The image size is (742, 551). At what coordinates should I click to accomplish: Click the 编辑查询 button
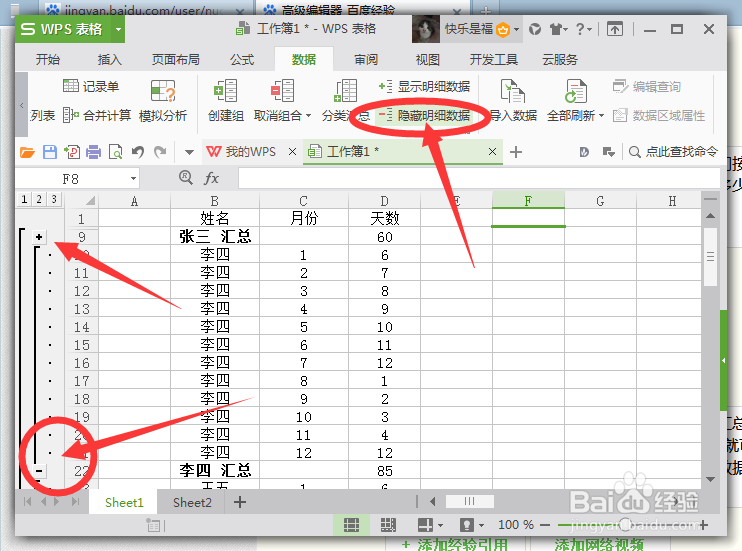coord(646,86)
